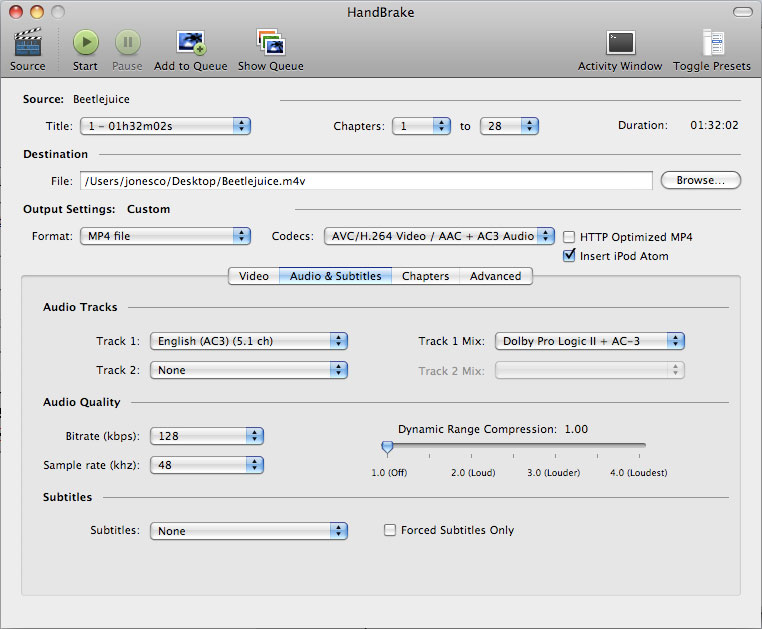Click the 2.0 (Loud) slider label

coord(473,472)
